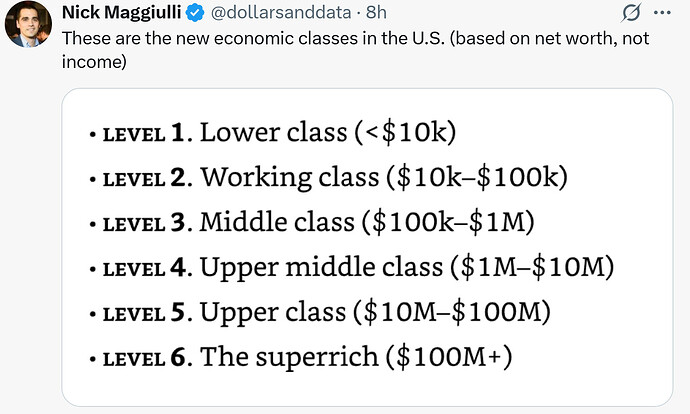The height and width of the screenshot is (414, 690).
Task: Click the Nick Maggiulli display name
Action: click(x=121, y=12)
